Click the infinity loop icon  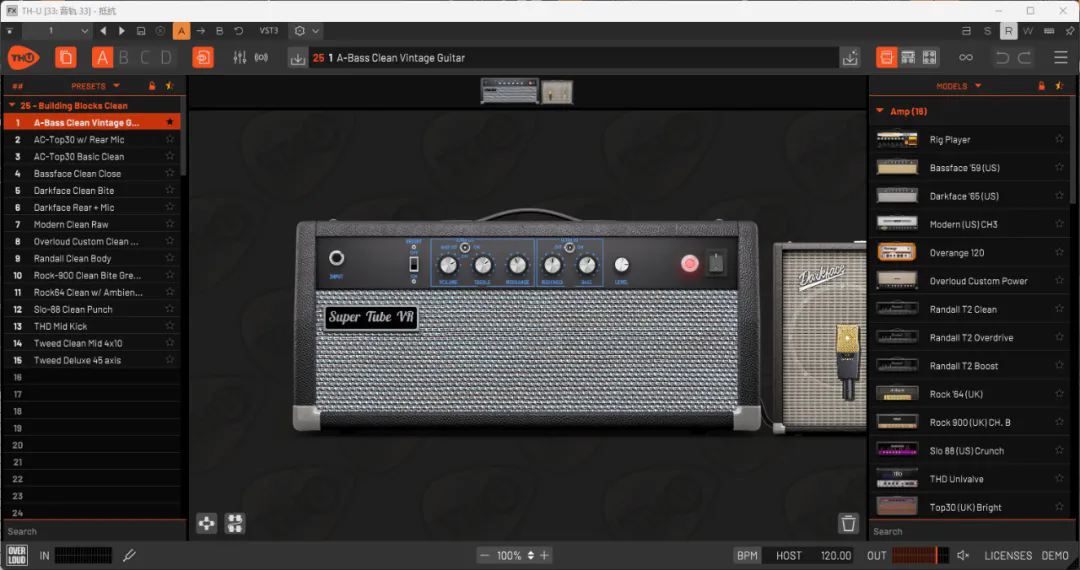pyautogui.click(x=966, y=58)
